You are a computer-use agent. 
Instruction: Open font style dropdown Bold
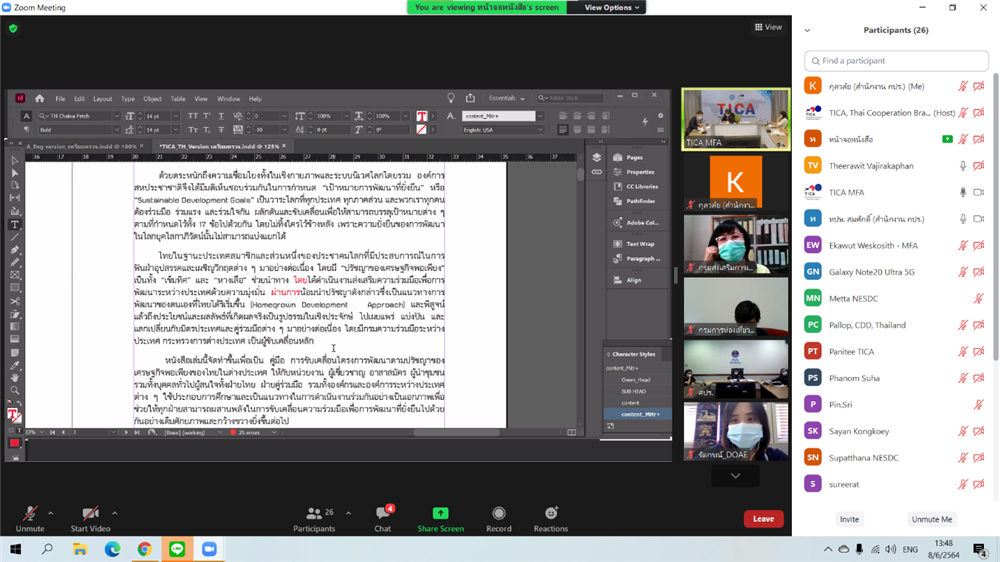pos(117,129)
